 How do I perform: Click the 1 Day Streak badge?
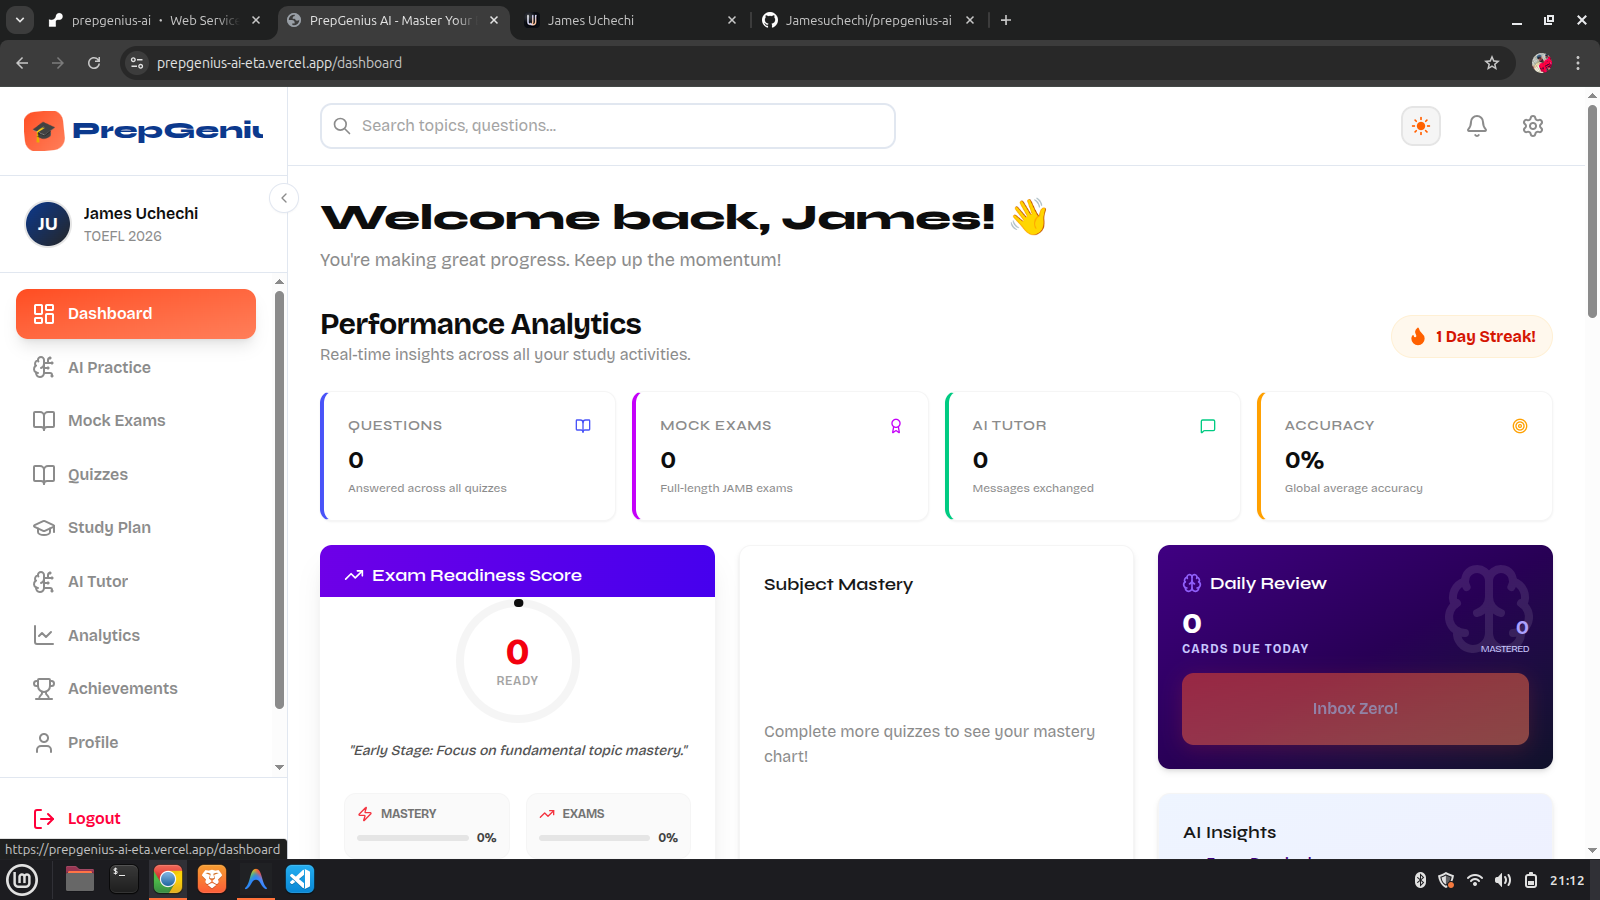(1472, 337)
